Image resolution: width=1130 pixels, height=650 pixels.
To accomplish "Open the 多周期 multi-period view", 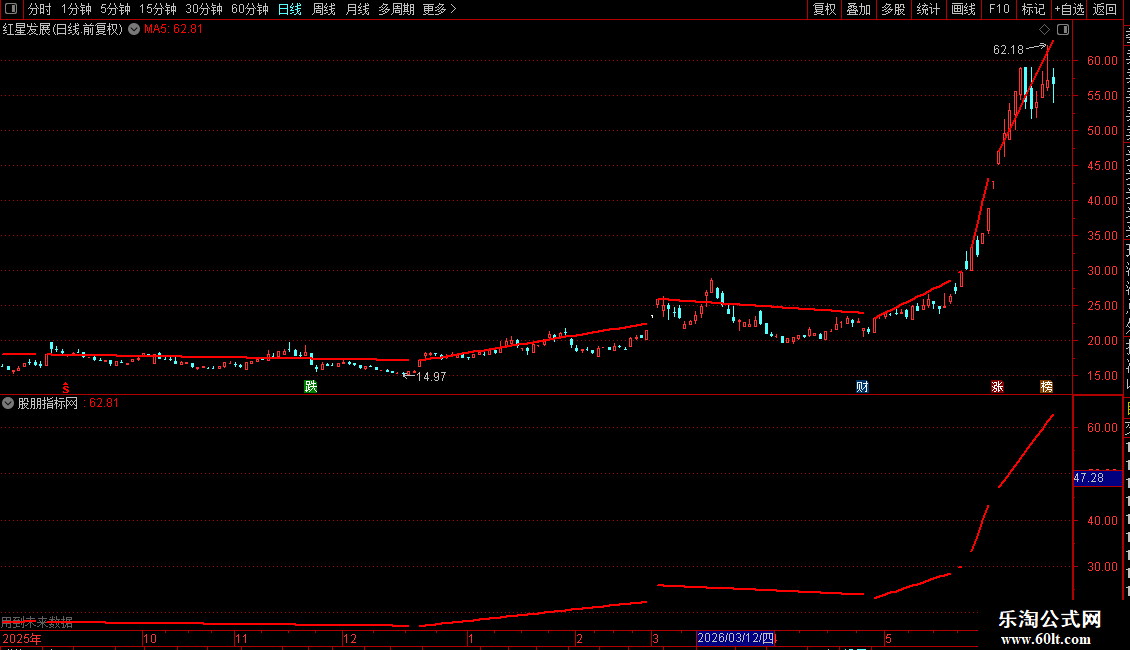I will click(x=396, y=9).
